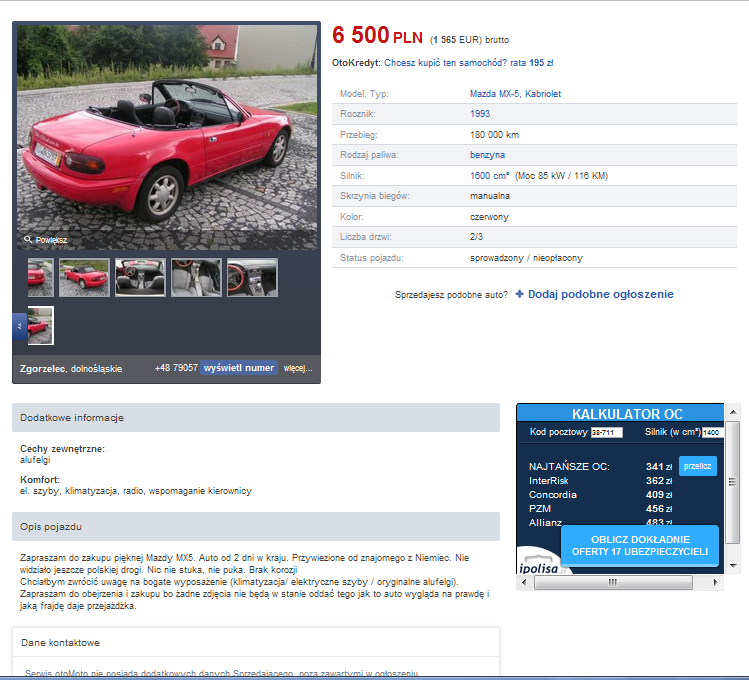Screen dimensions: 749x680
Task: Click the czerwony colour value
Action: pyautogui.click(x=489, y=217)
